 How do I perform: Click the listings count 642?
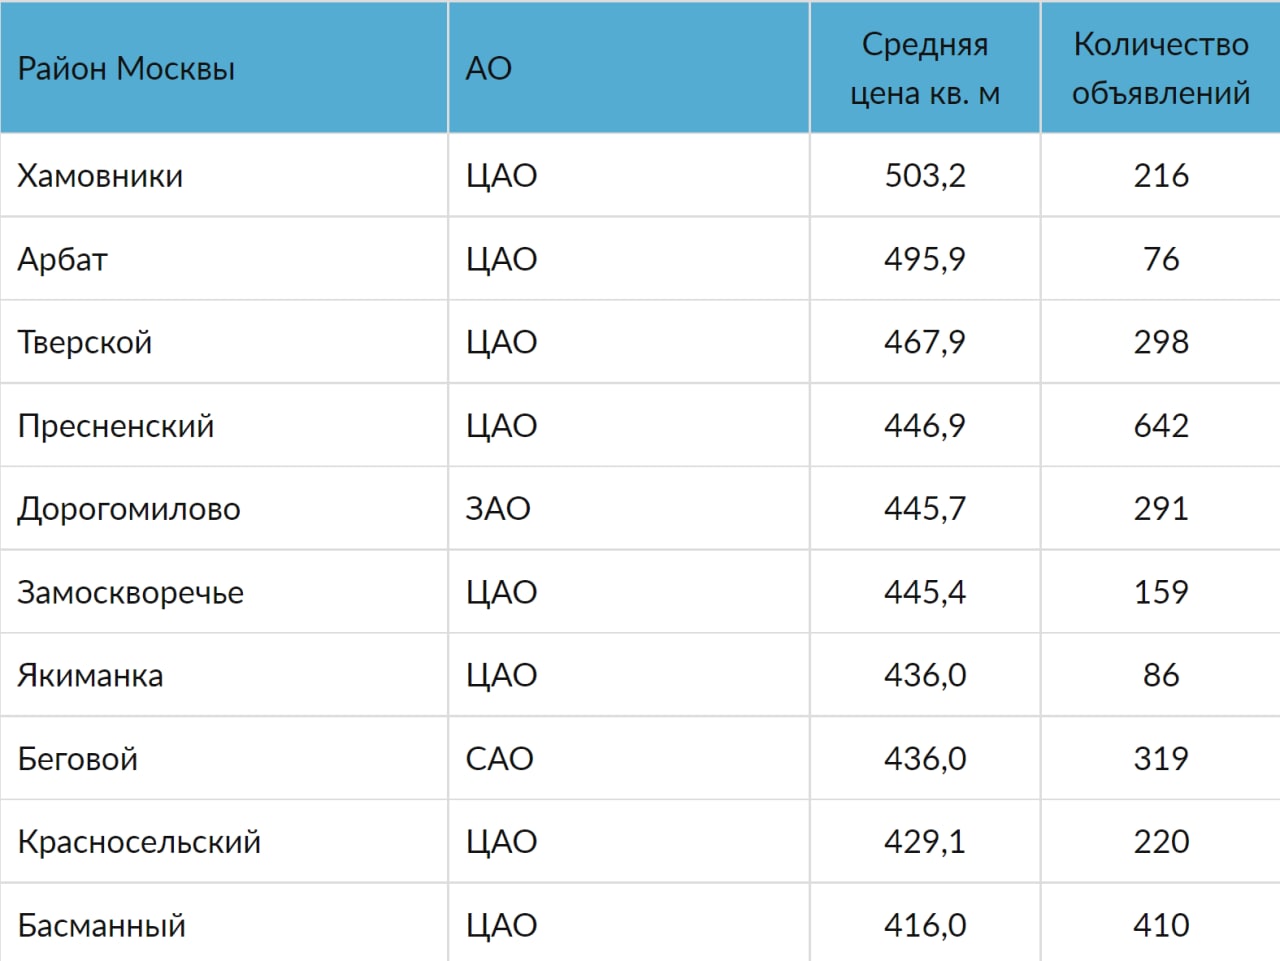[x=1161, y=426]
